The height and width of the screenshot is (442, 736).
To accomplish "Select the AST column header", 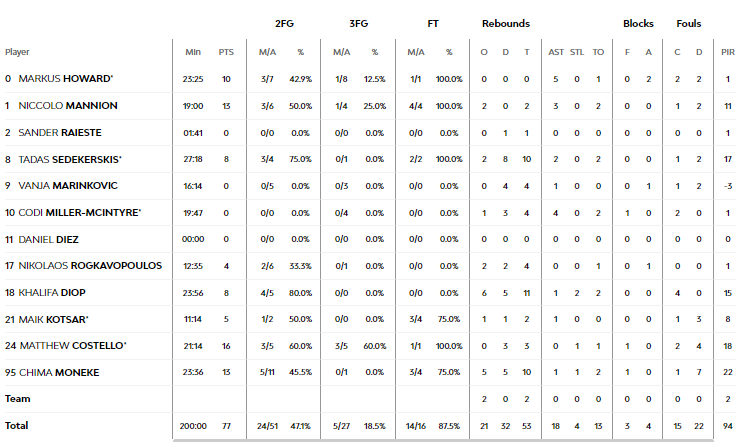I will [556, 52].
